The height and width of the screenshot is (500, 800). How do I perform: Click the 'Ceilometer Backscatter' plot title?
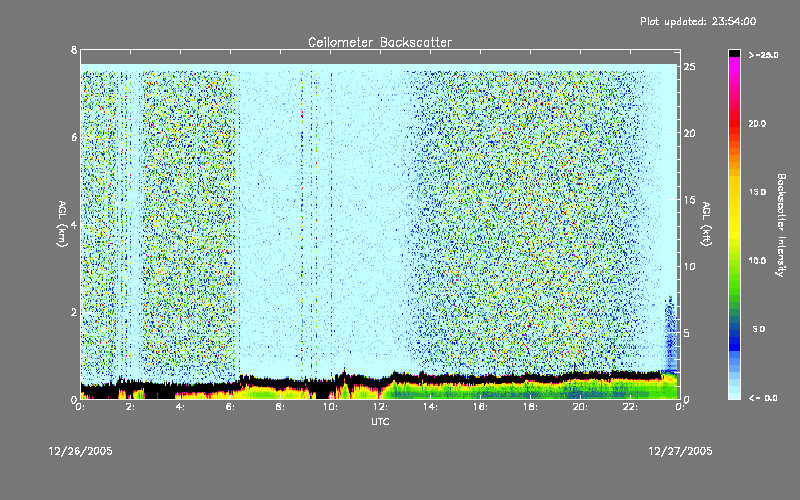[380, 42]
